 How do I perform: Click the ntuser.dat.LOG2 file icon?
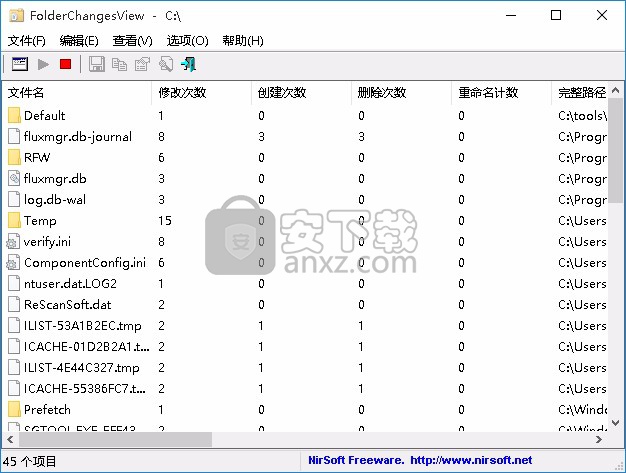[14, 283]
